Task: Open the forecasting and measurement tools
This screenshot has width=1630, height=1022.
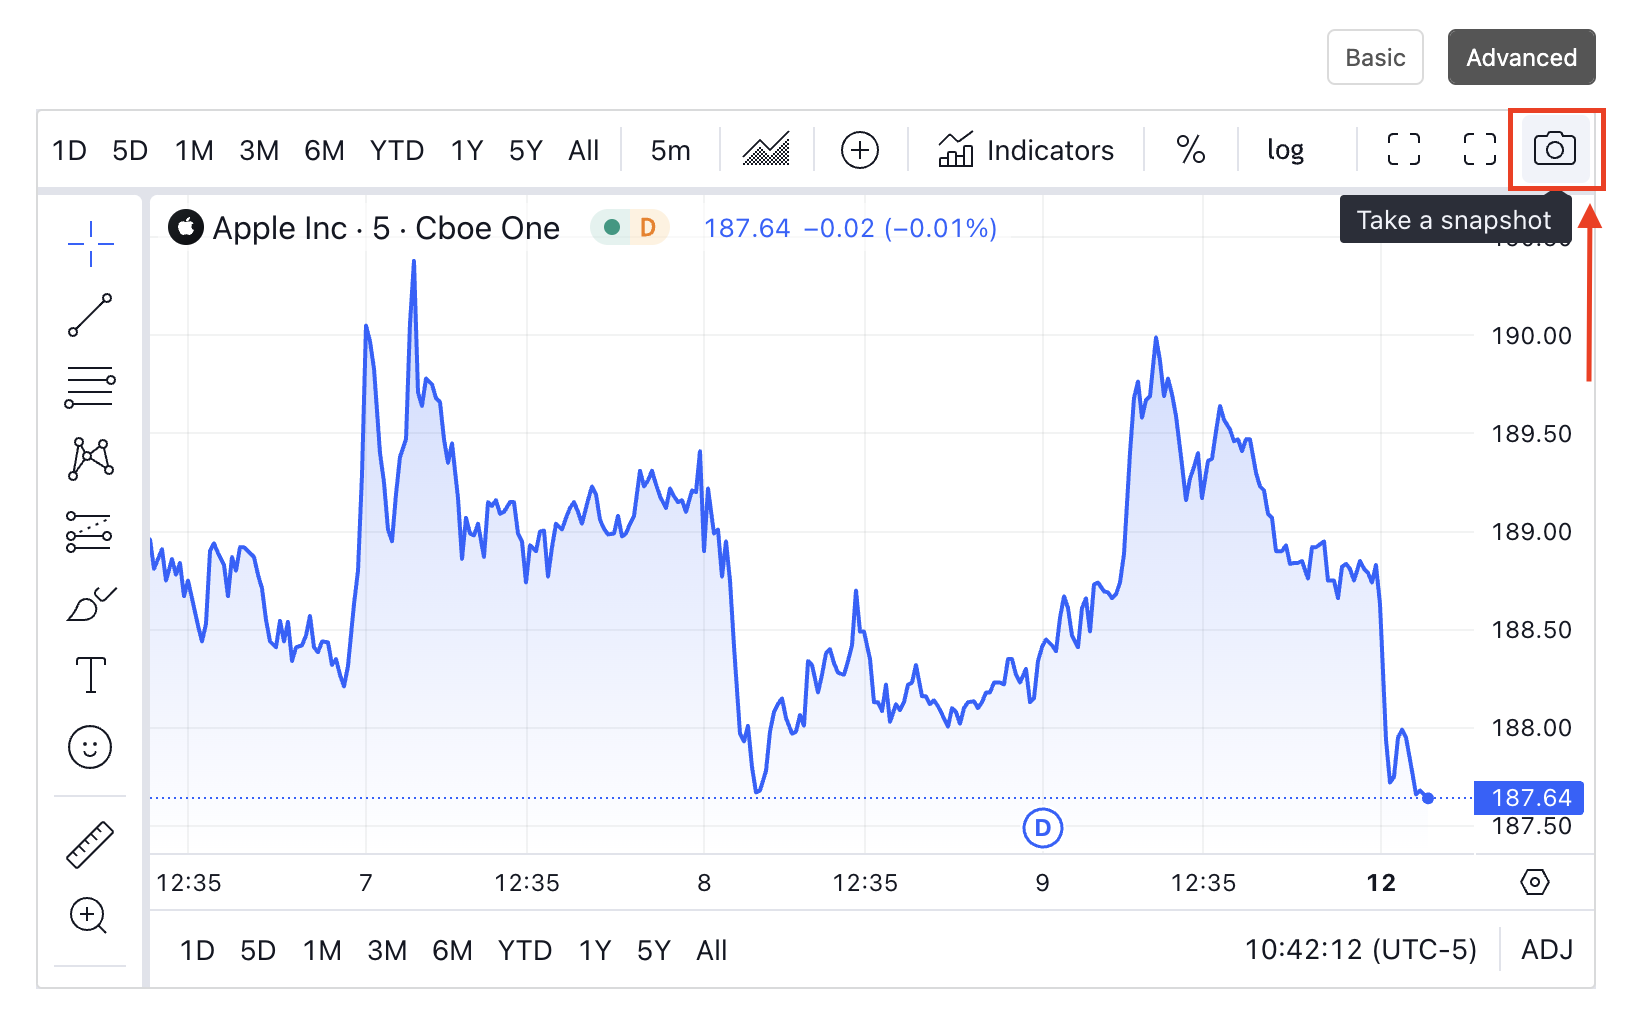Action: click(x=89, y=531)
